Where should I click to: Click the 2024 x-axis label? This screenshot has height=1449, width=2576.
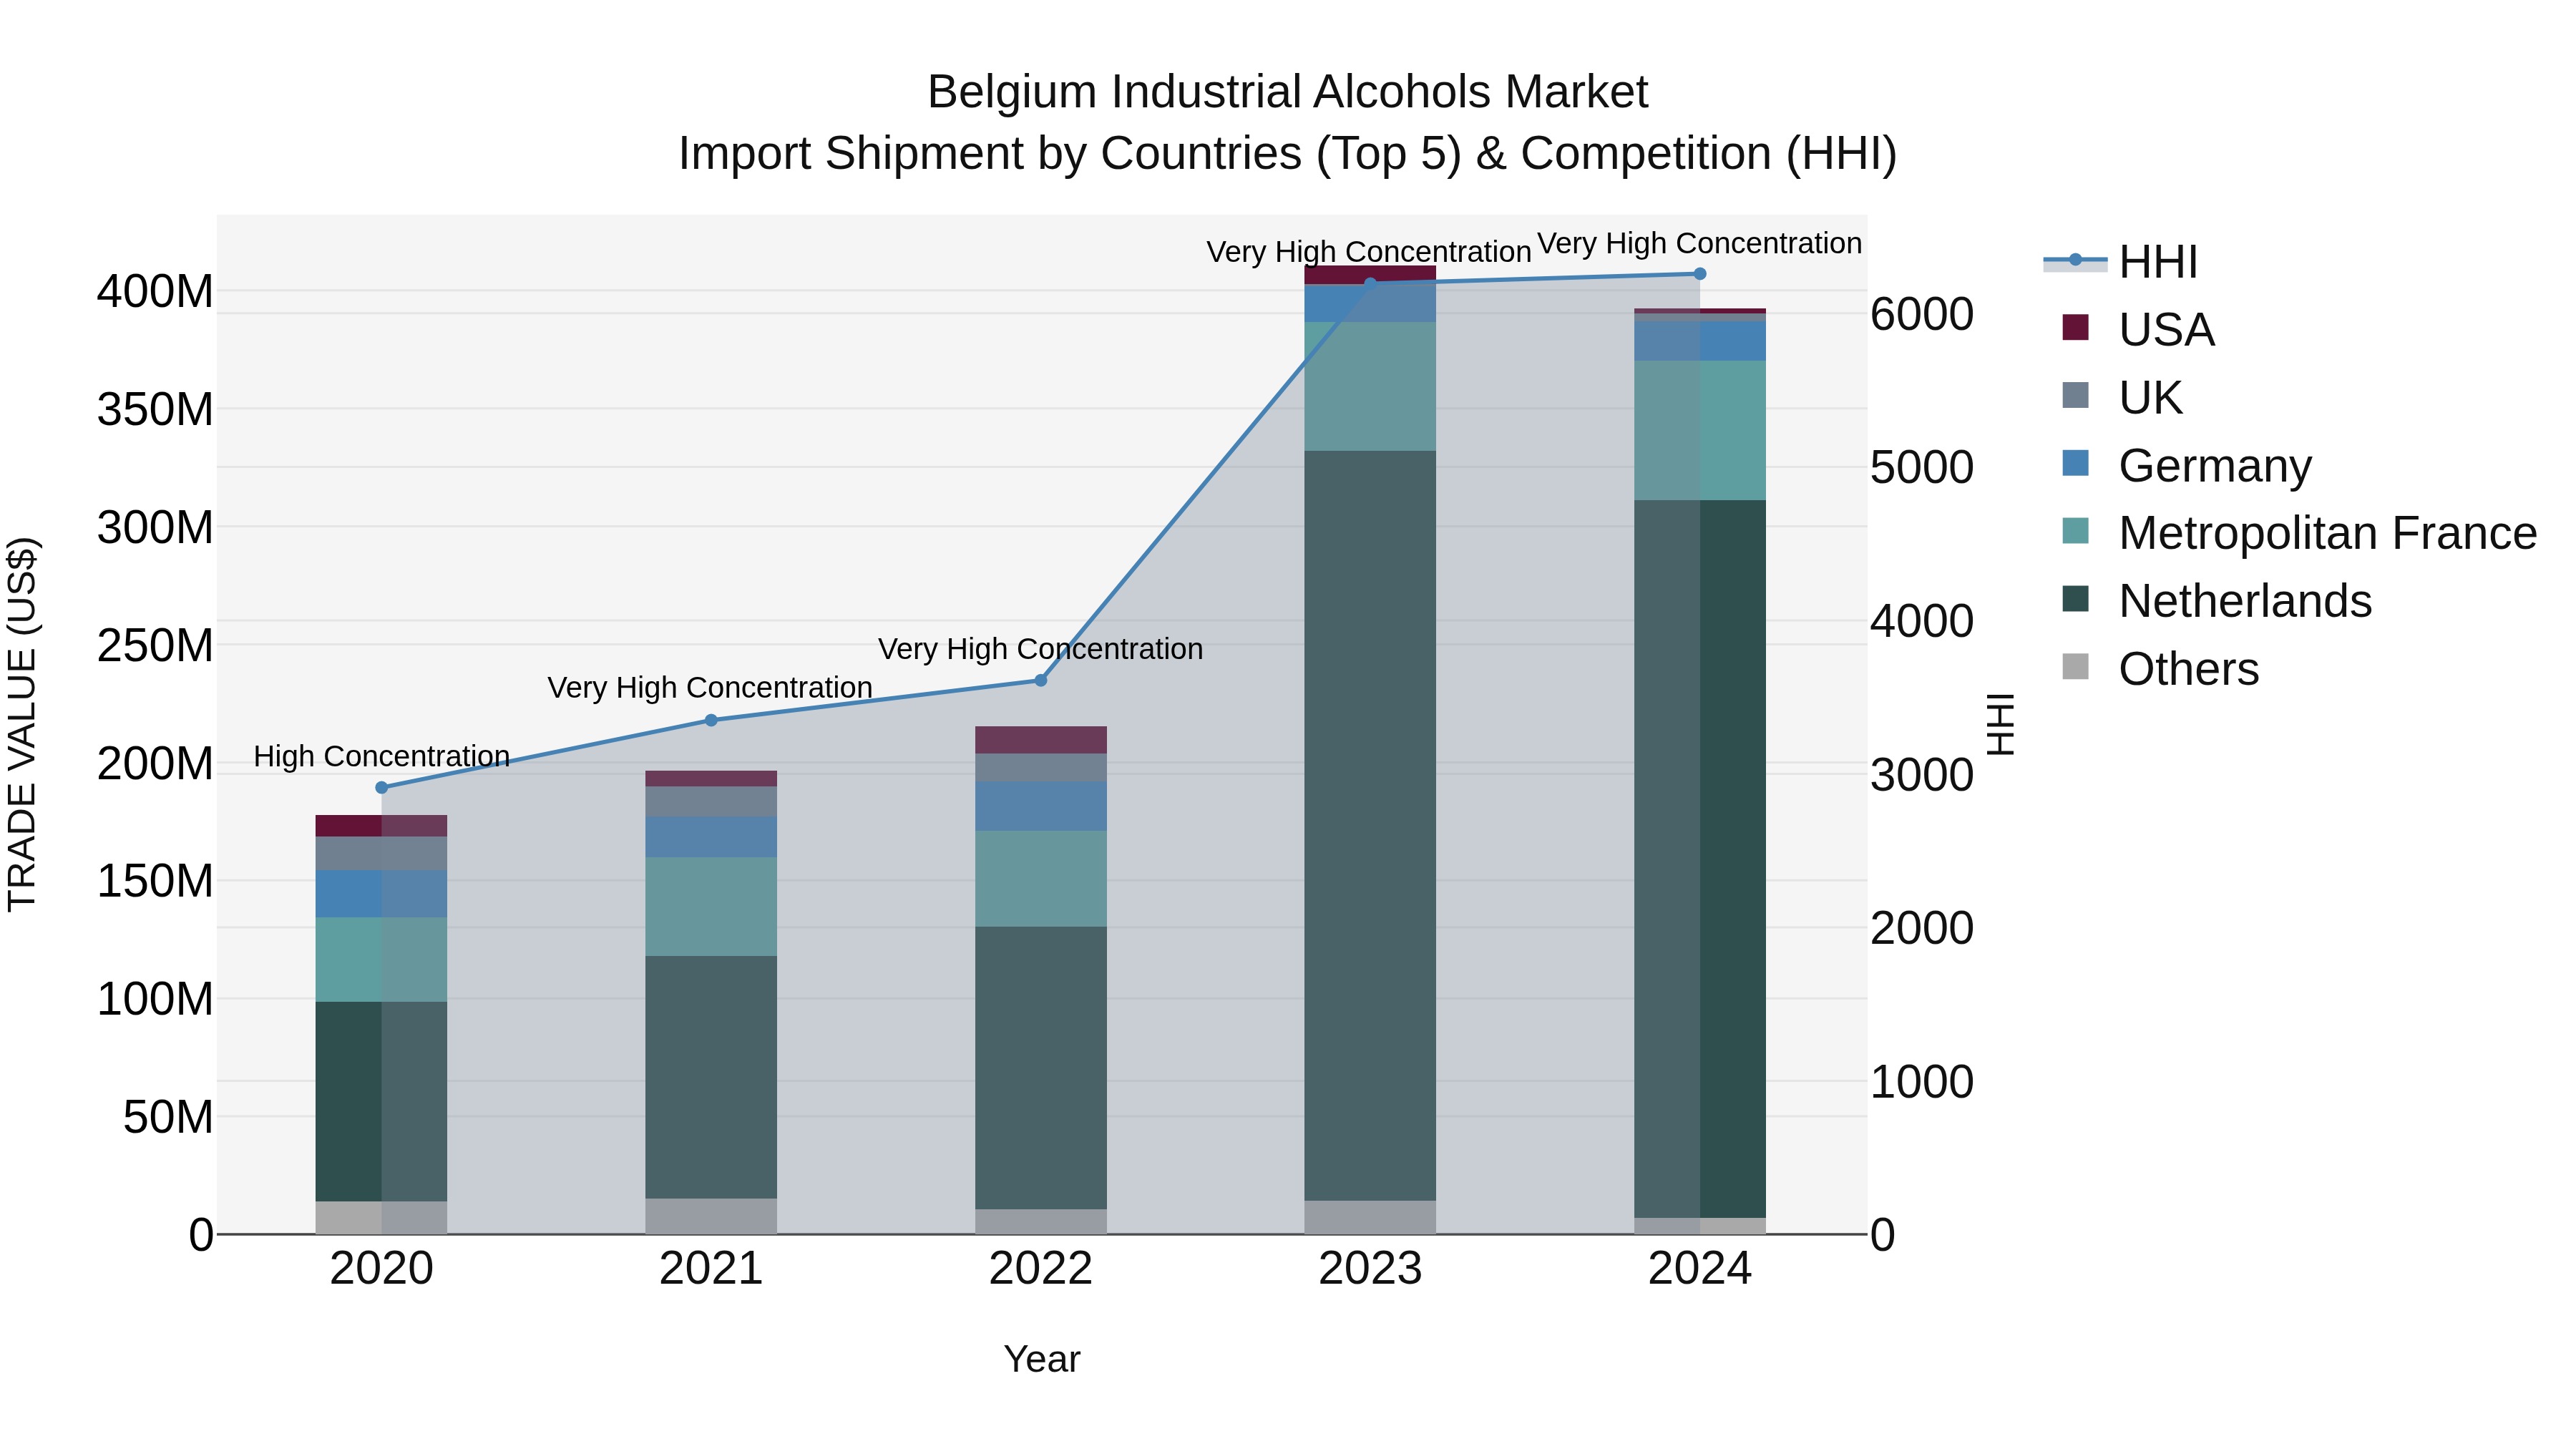[x=1700, y=1269]
